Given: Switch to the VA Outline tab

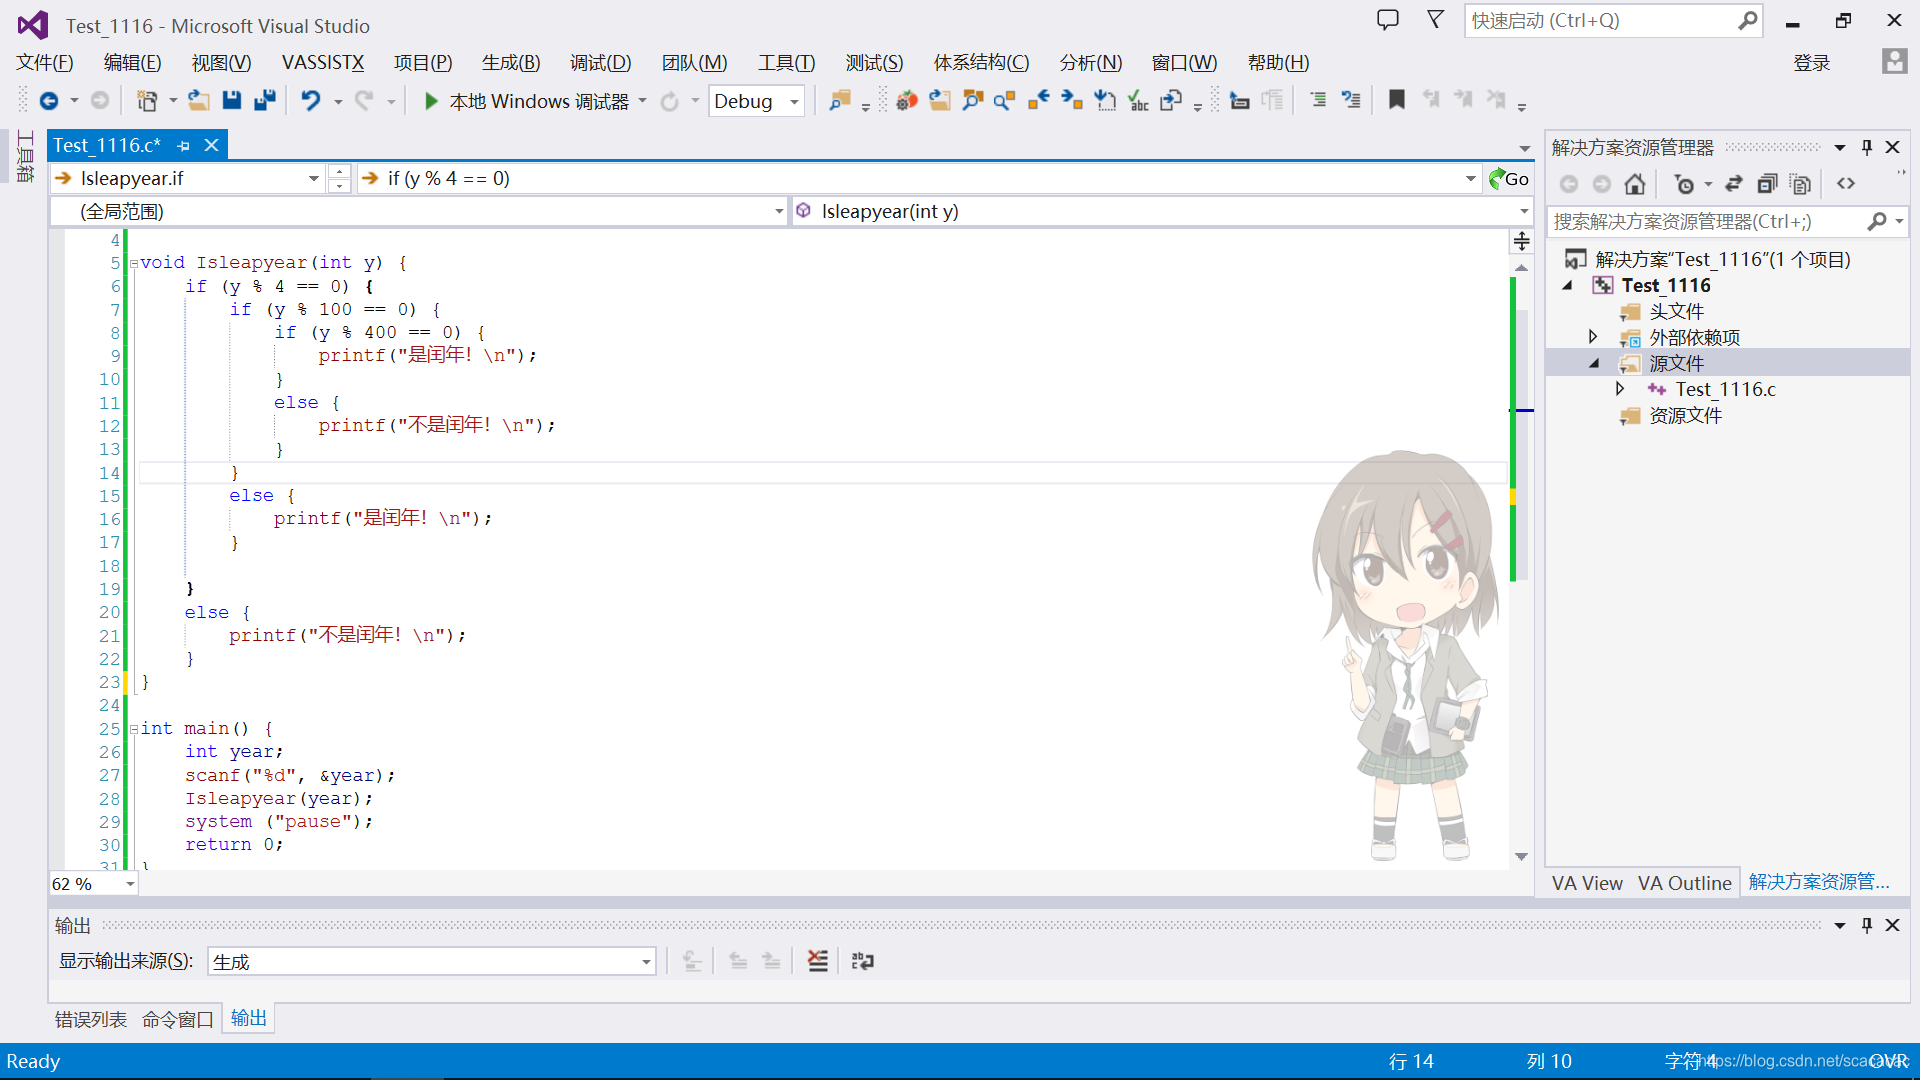Looking at the screenshot, I should coord(1684,883).
